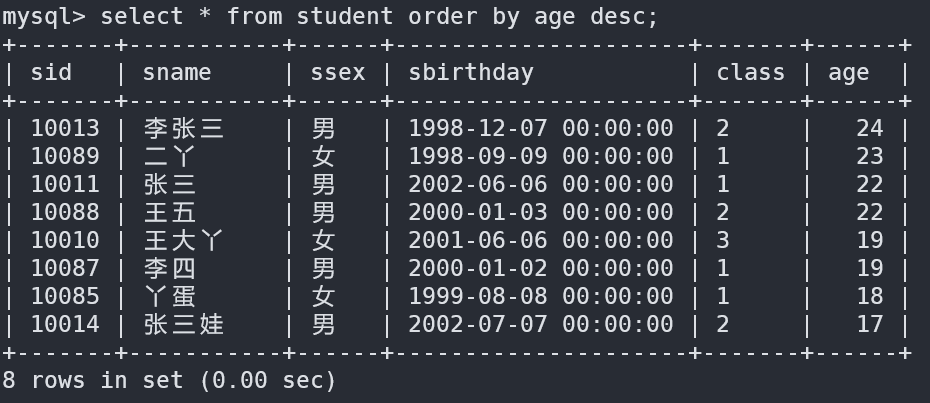
Task: Click the class column header
Action: [750, 72]
